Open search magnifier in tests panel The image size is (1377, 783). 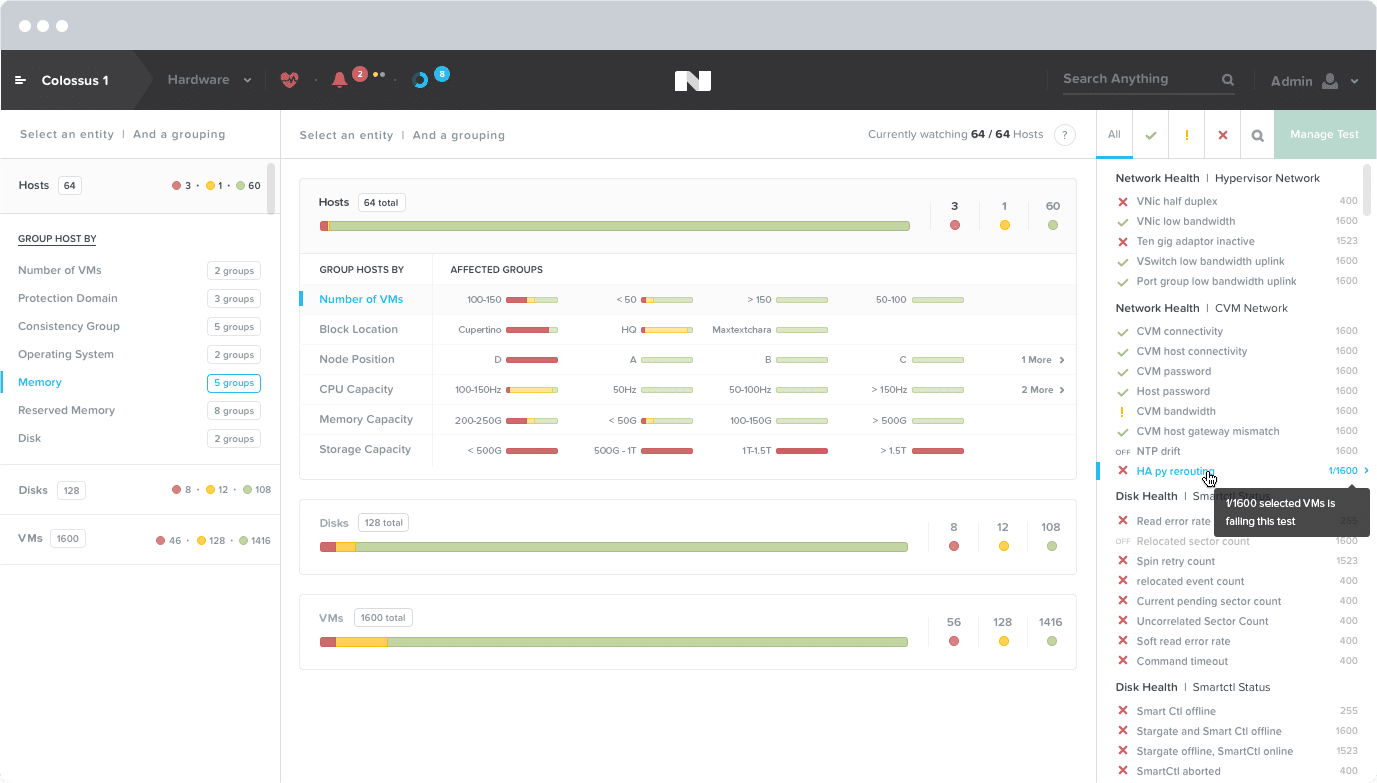pyautogui.click(x=1257, y=135)
